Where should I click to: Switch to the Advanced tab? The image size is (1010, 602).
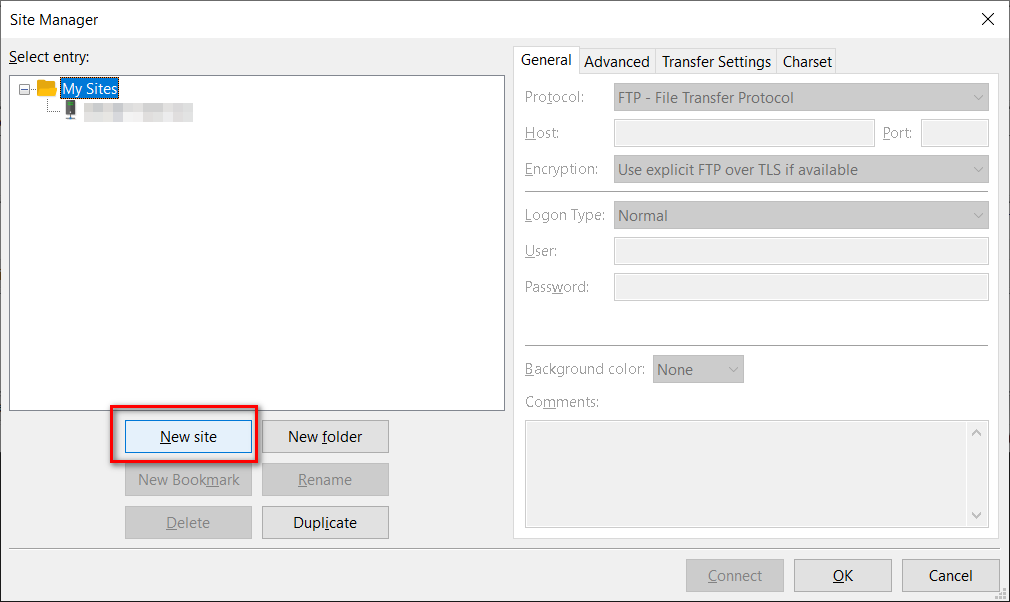click(x=616, y=62)
